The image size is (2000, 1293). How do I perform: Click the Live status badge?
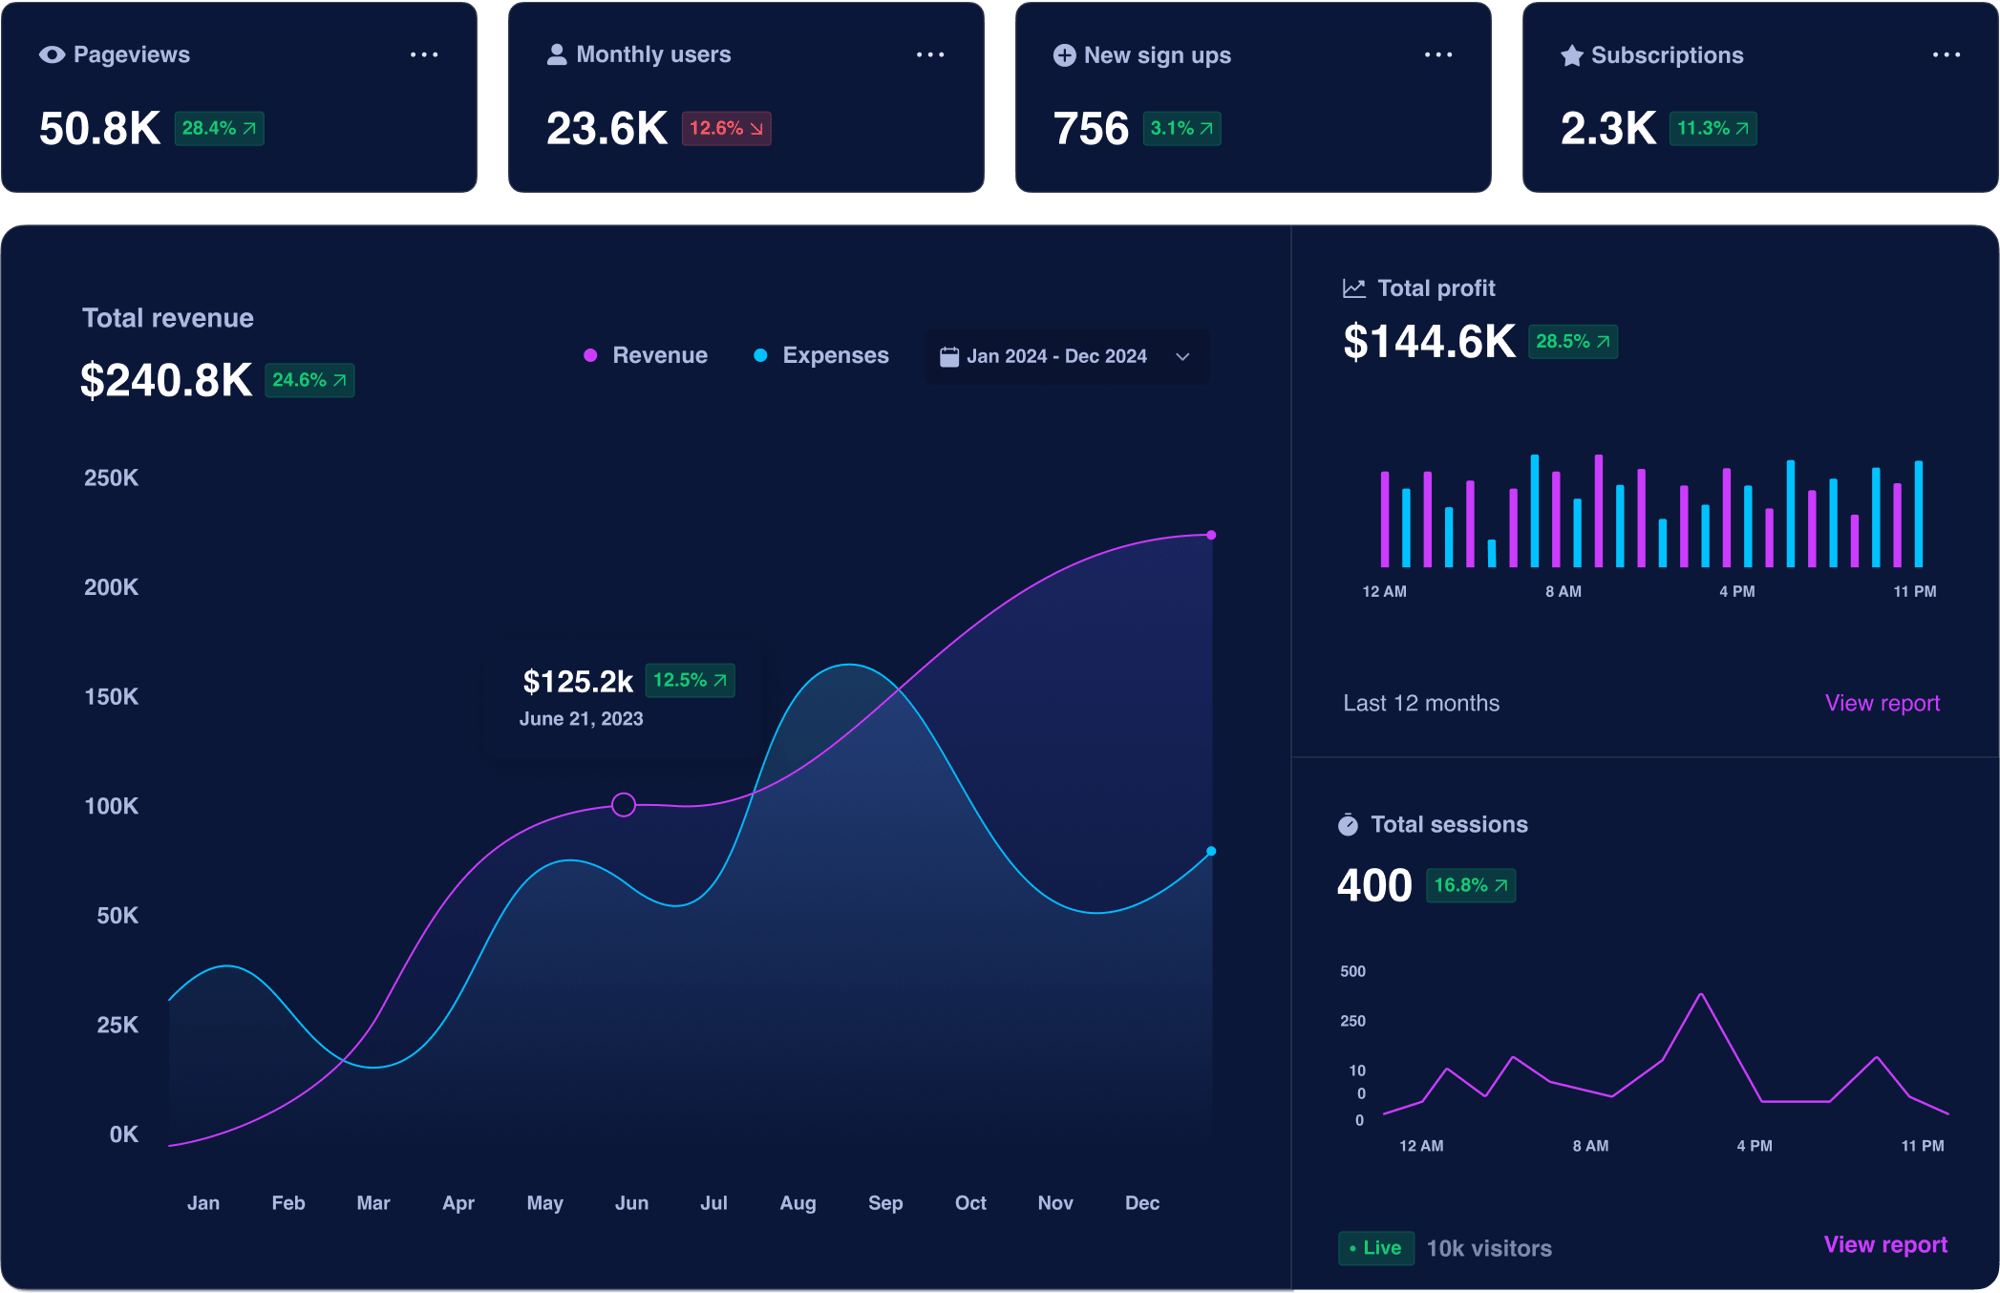1376,1248
